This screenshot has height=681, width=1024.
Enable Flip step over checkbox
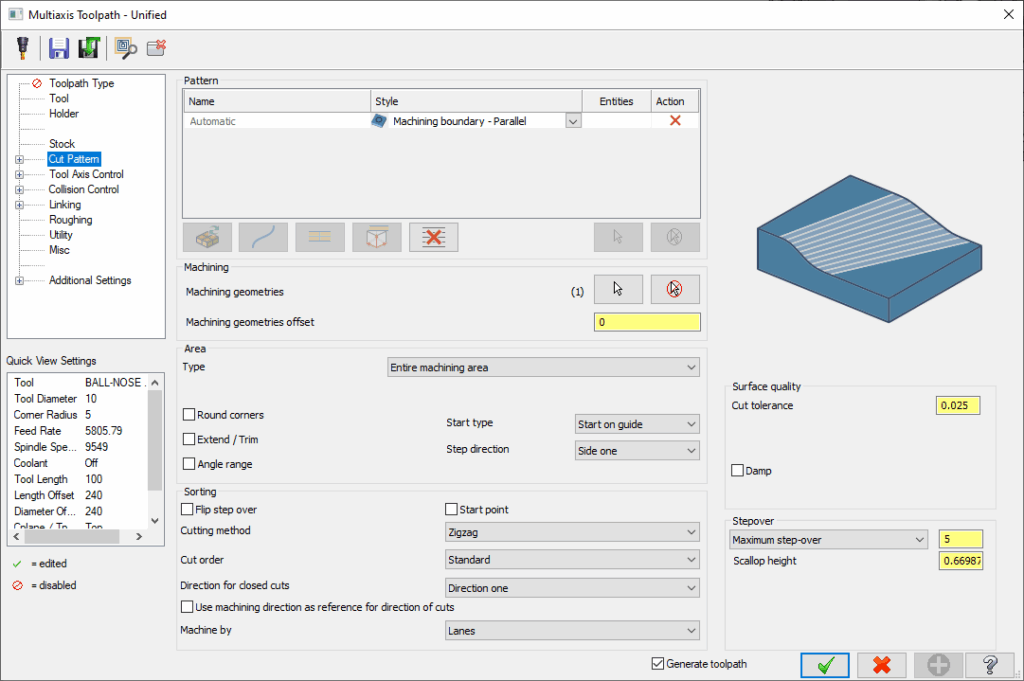tap(187, 509)
